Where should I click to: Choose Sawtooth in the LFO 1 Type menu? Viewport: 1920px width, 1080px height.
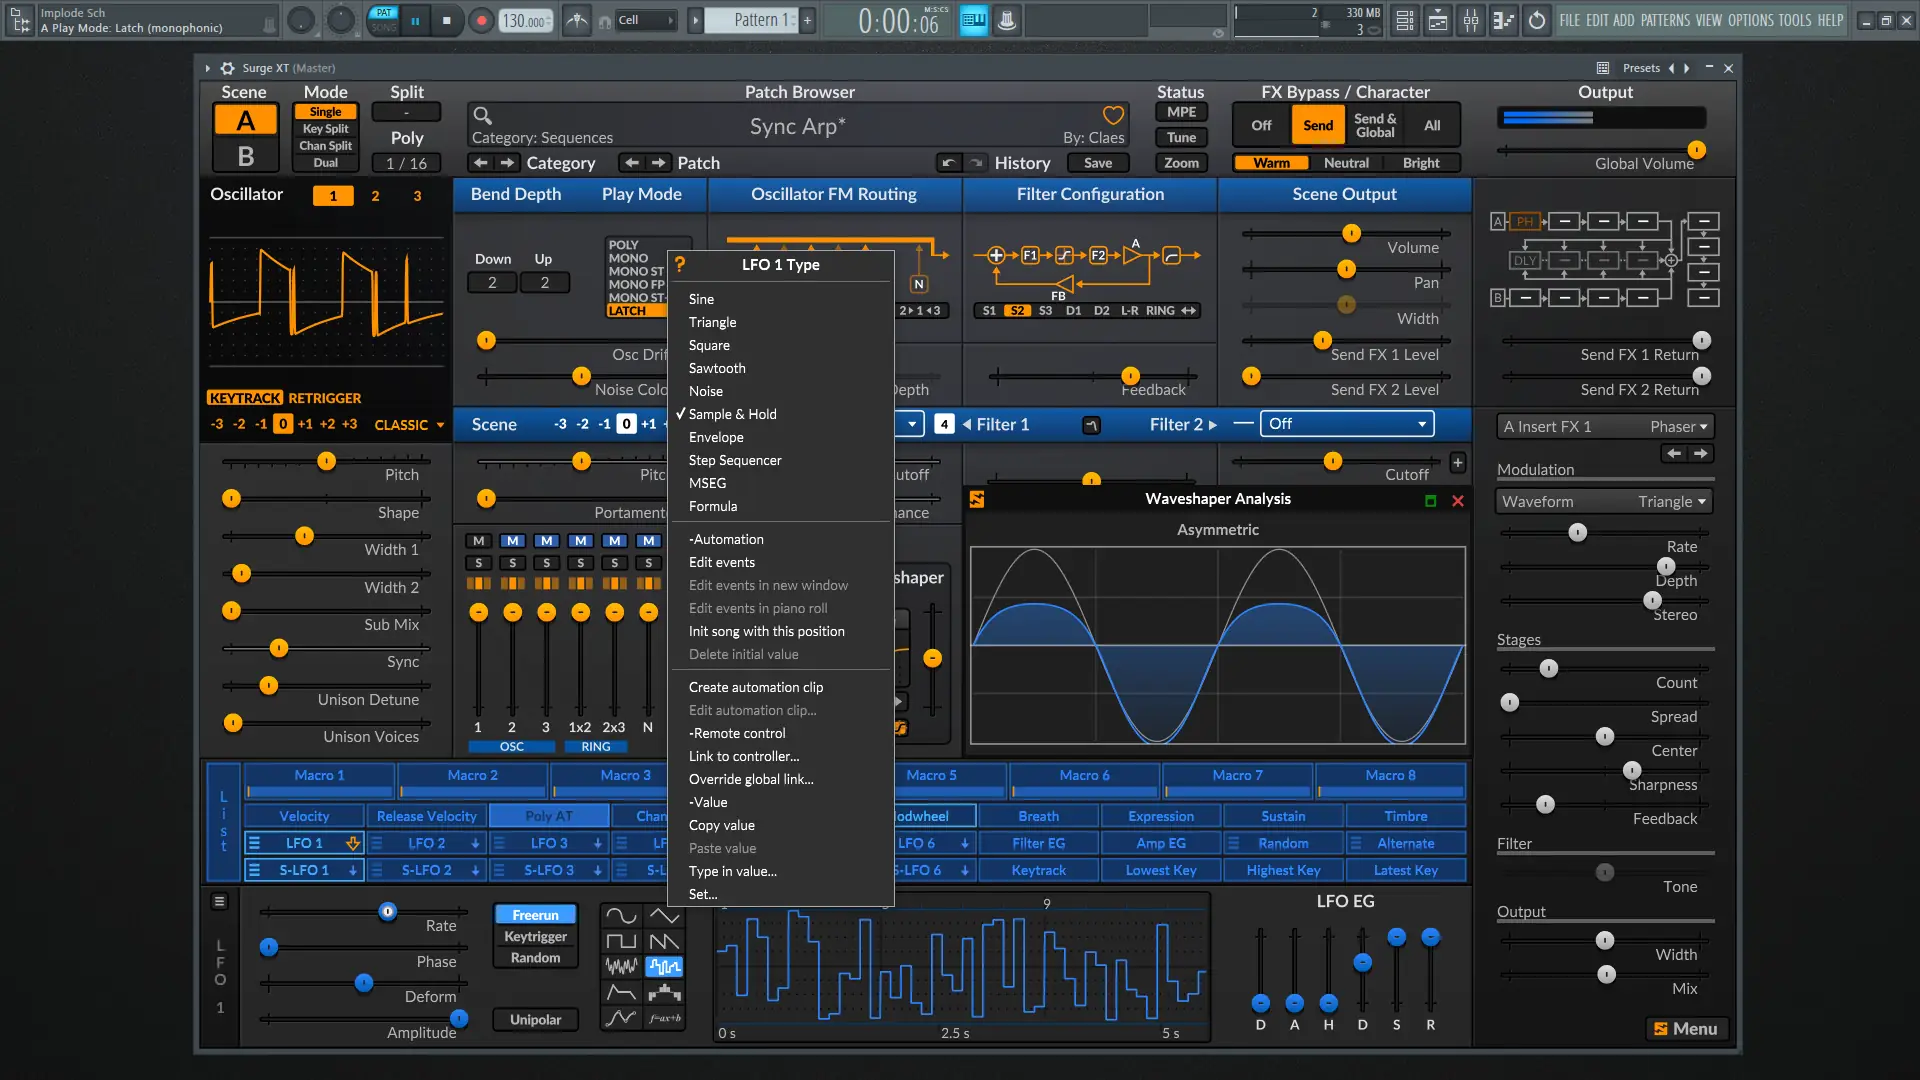tap(717, 368)
